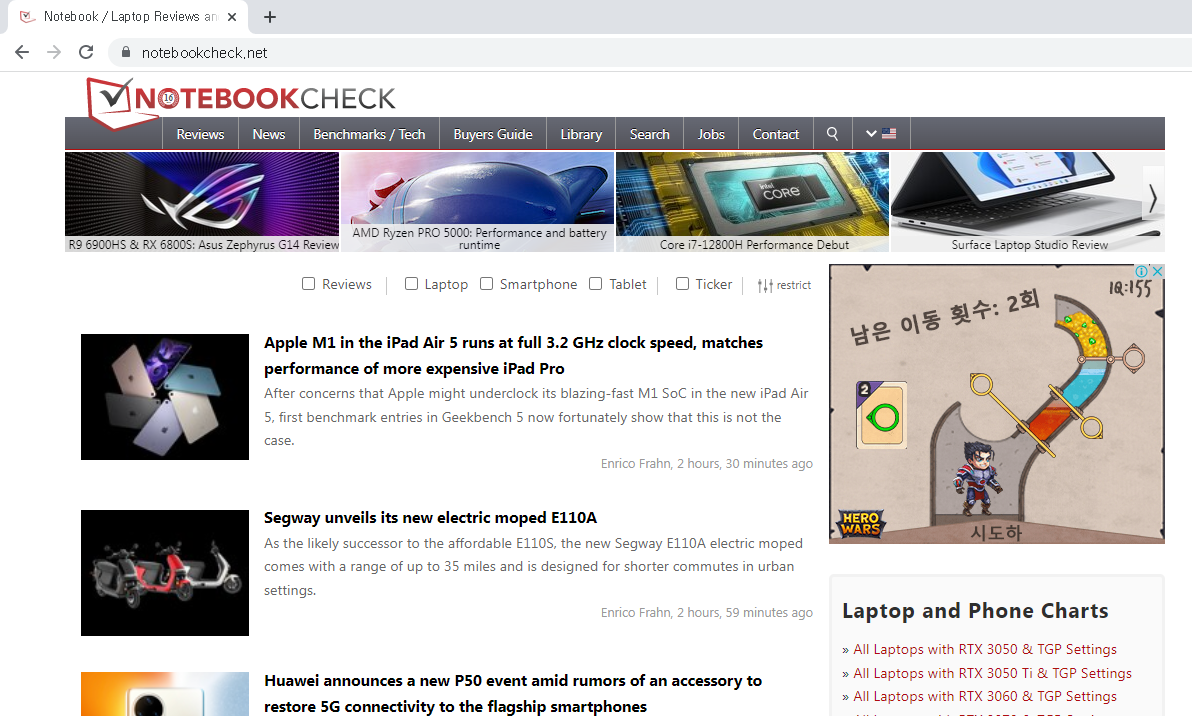Open the Buyers Guide menu
This screenshot has width=1192, height=716.
pyautogui.click(x=493, y=134)
